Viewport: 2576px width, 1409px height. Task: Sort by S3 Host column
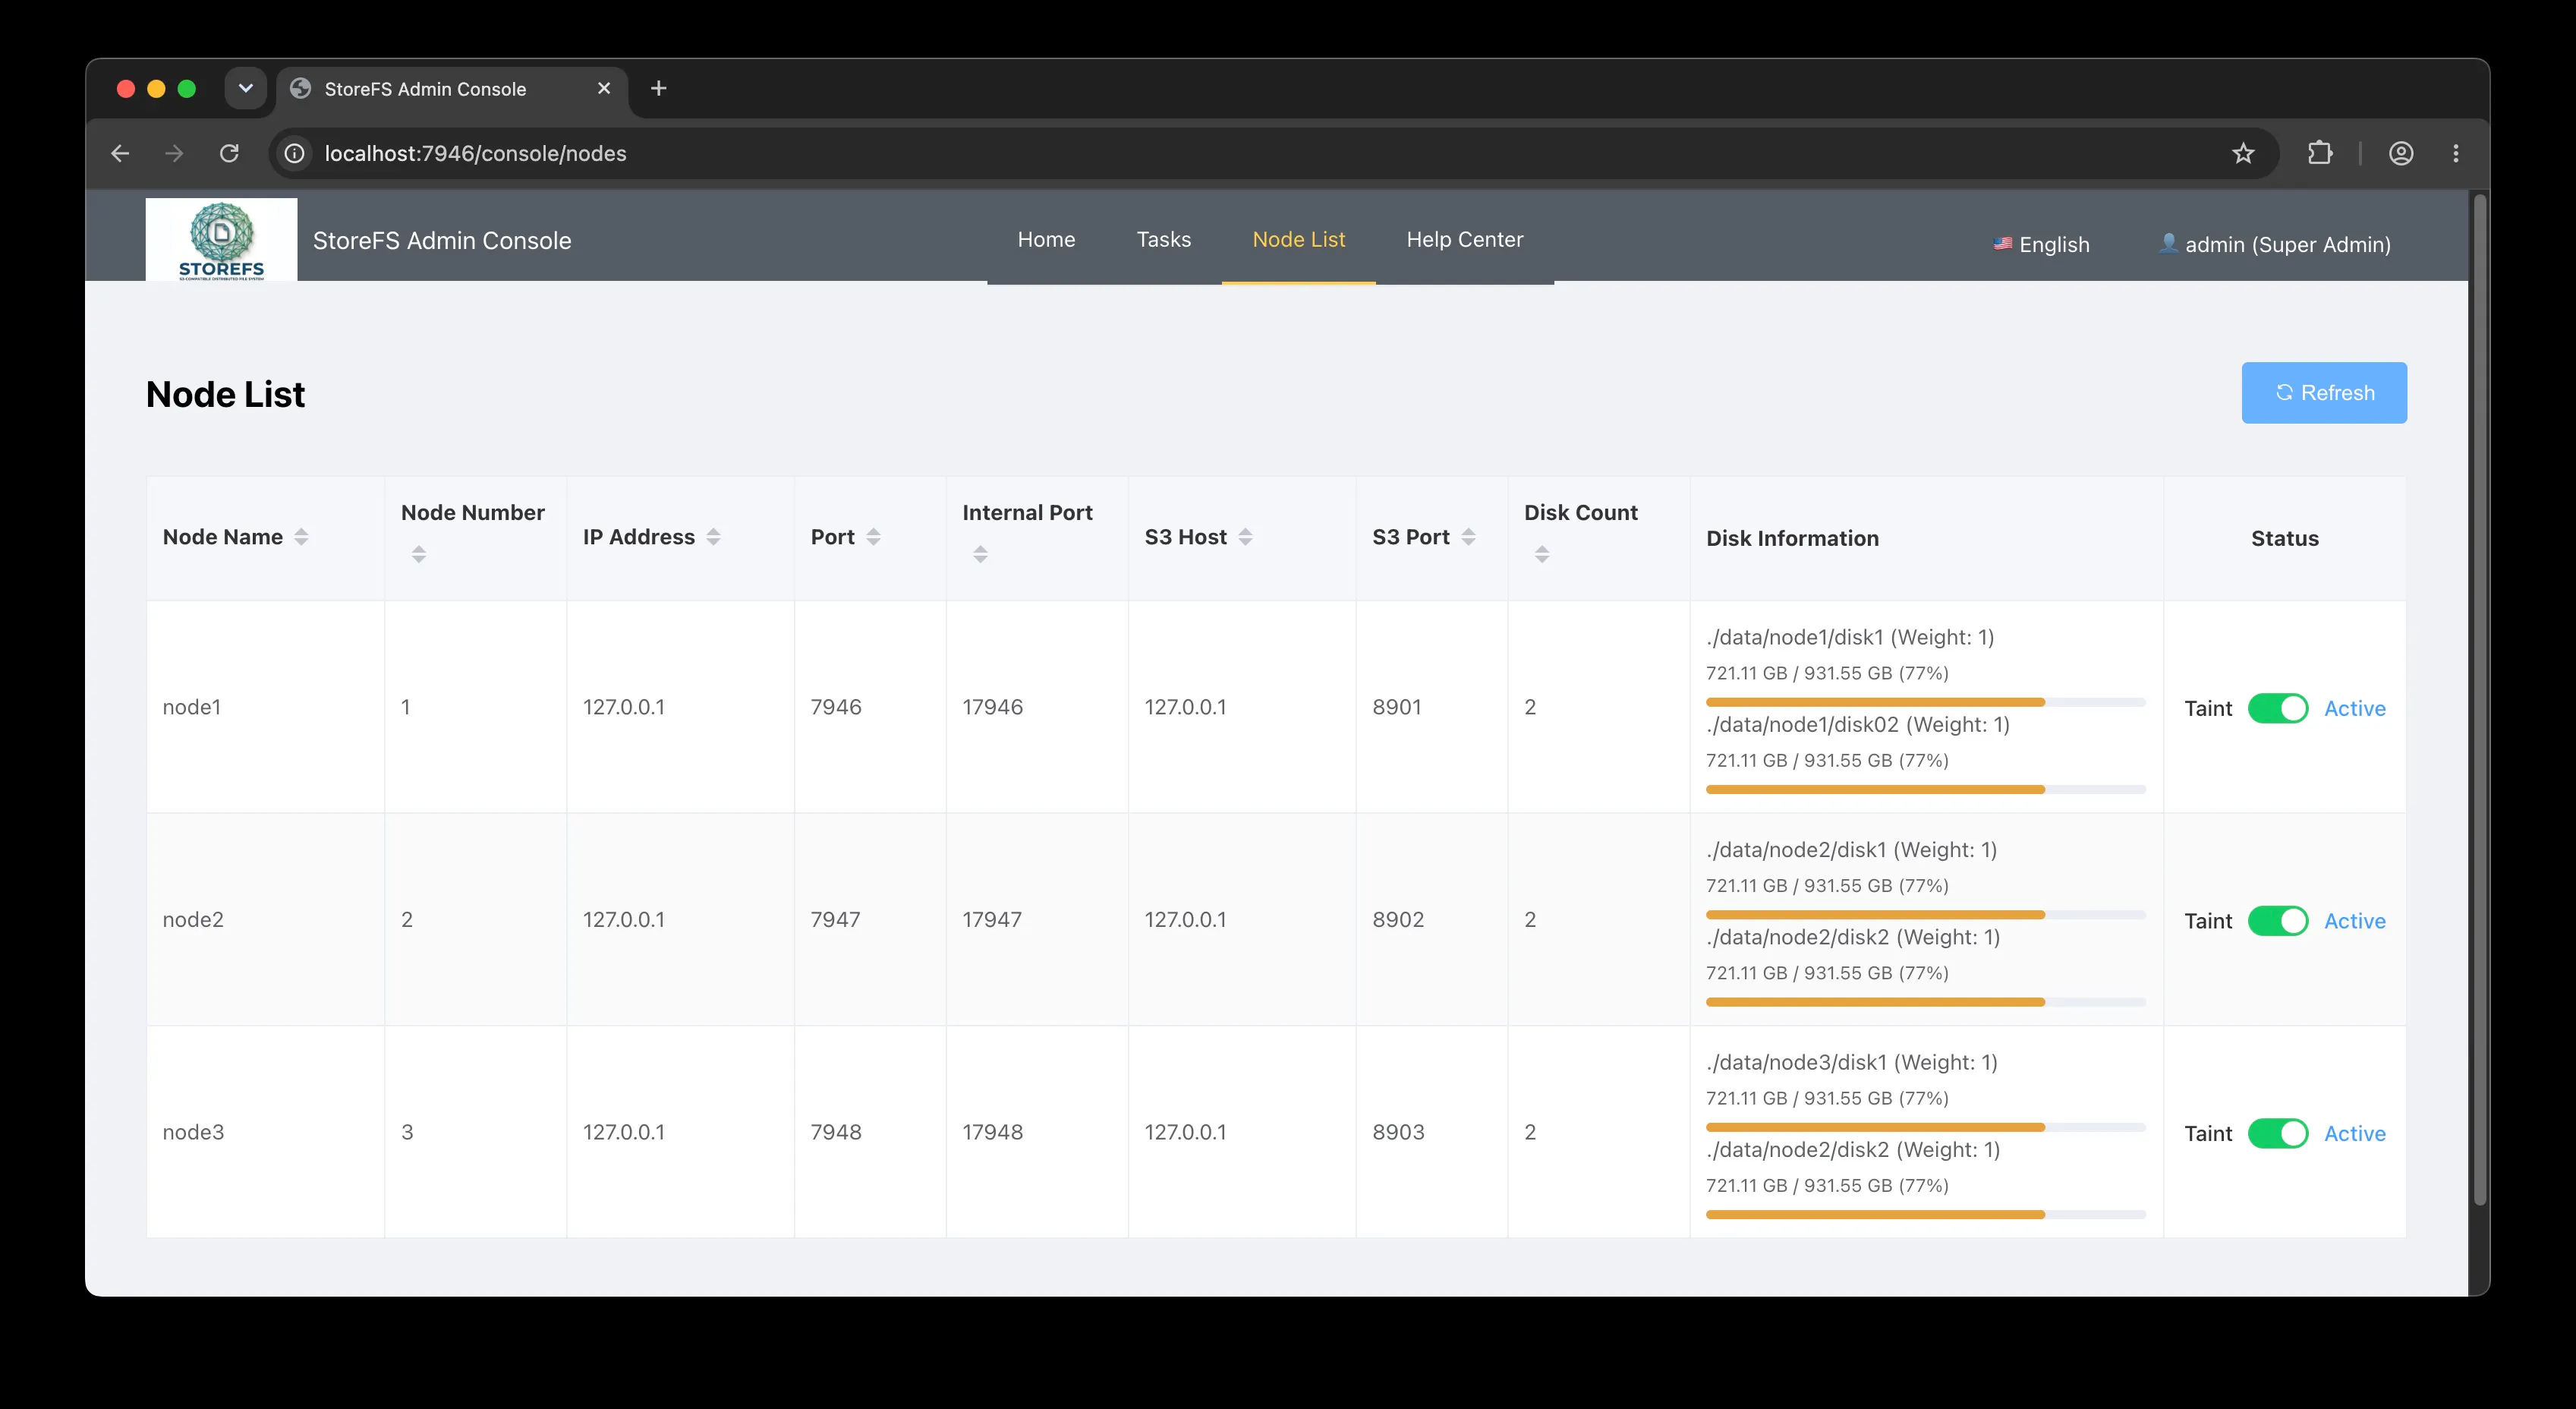click(x=1245, y=537)
